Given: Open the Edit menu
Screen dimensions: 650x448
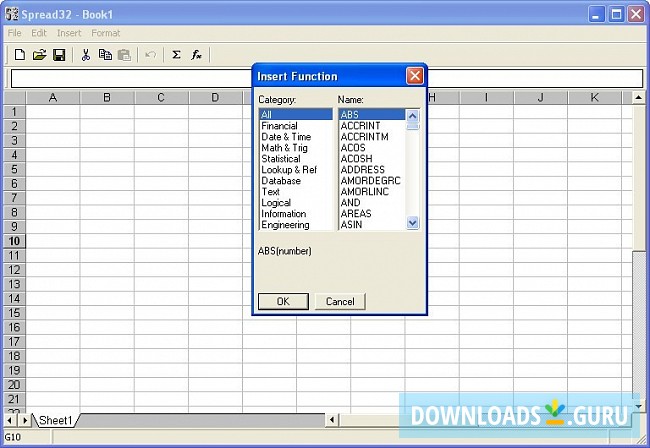Looking at the screenshot, I should (x=39, y=33).
